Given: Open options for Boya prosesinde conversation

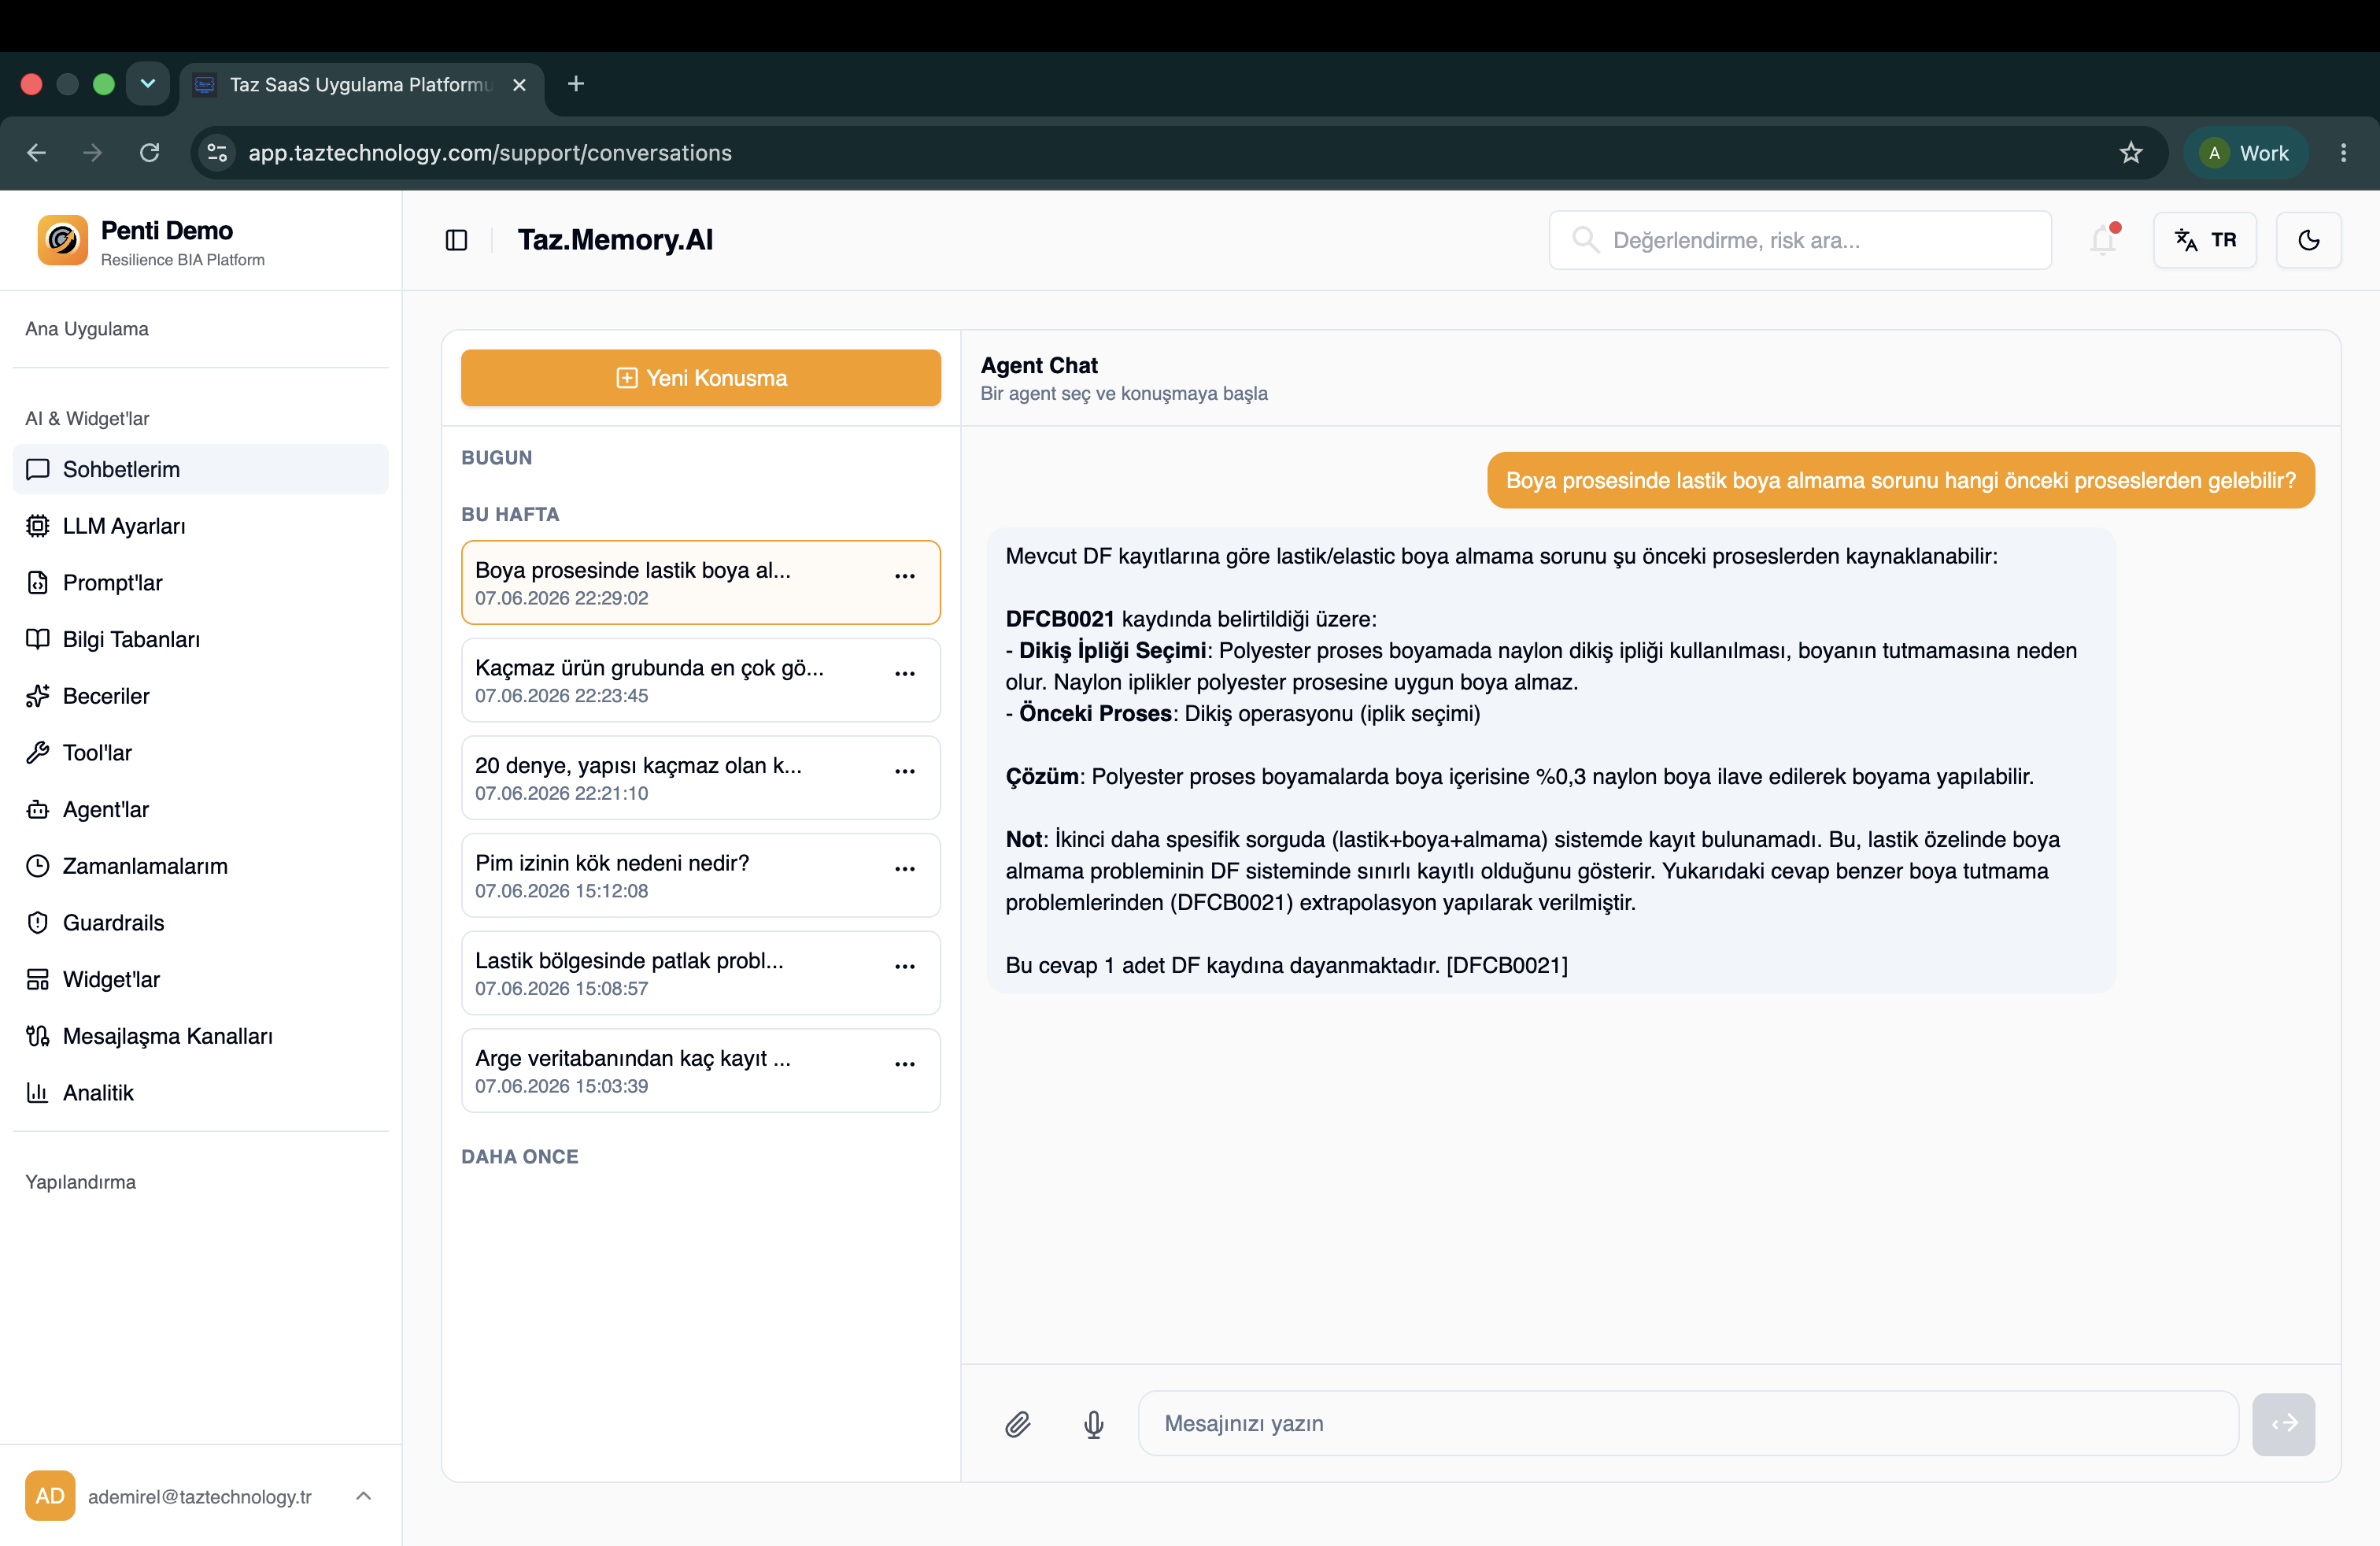Looking at the screenshot, I should pyautogui.click(x=905, y=576).
